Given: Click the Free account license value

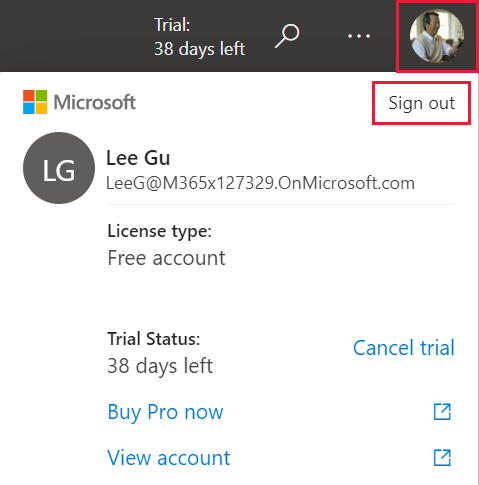Looking at the screenshot, I should 166,258.
